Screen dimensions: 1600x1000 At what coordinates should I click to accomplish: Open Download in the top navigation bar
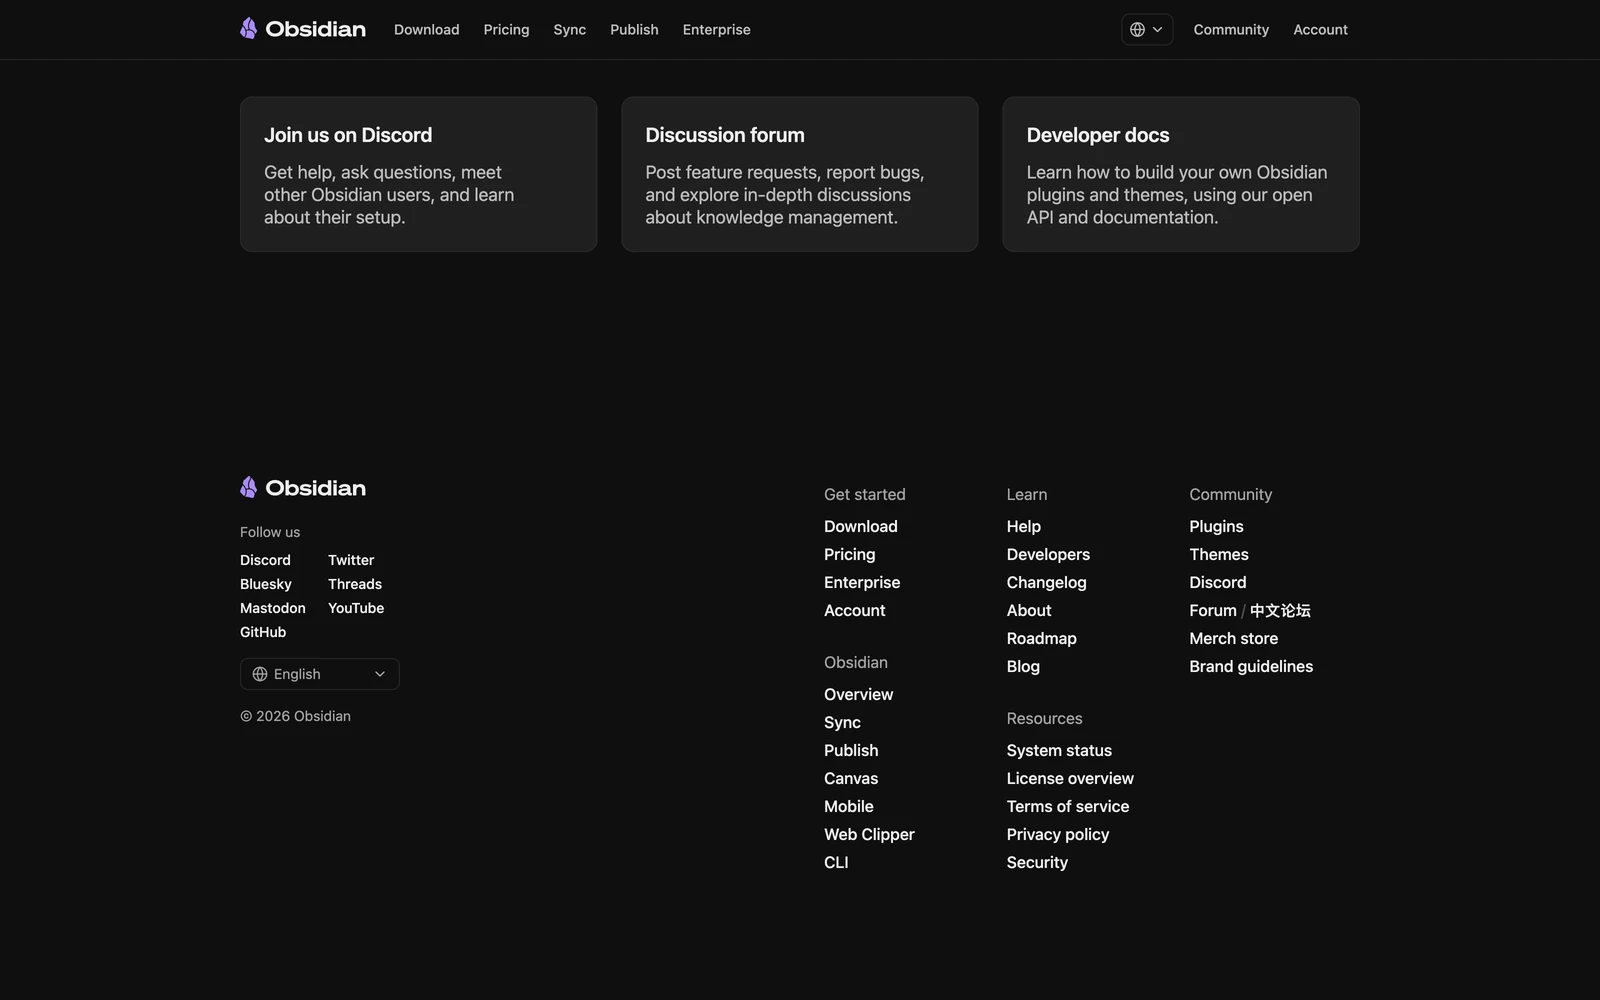coord(427,30)
